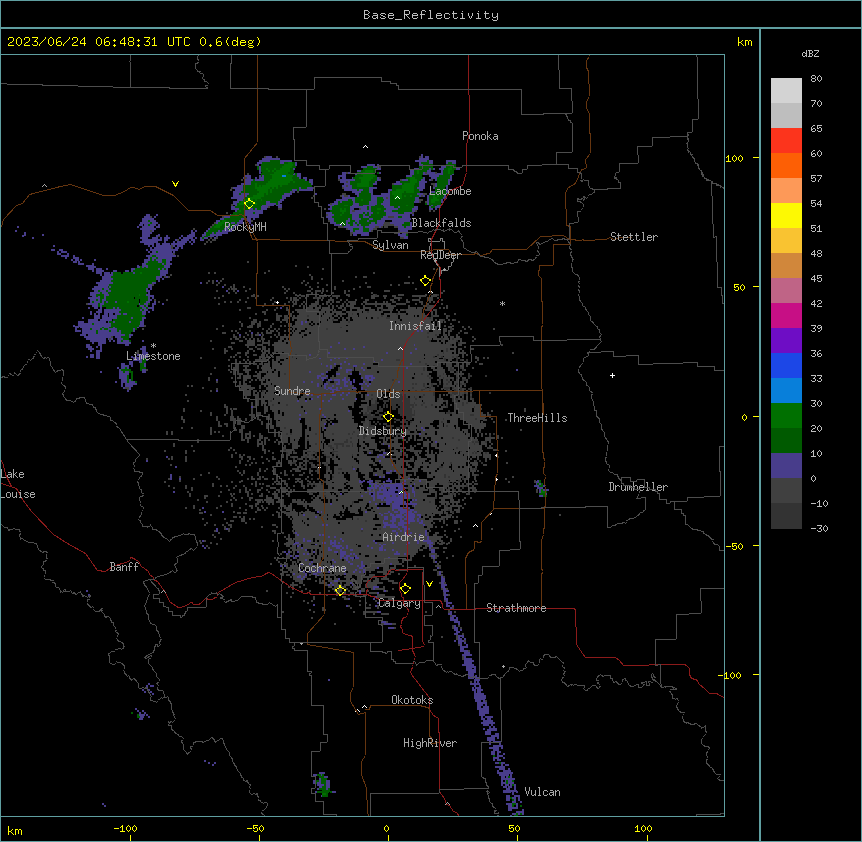Click the Sylvan label
Image resolution: width=862 pixels, height=842 pixels.
(x=390, y=245)
